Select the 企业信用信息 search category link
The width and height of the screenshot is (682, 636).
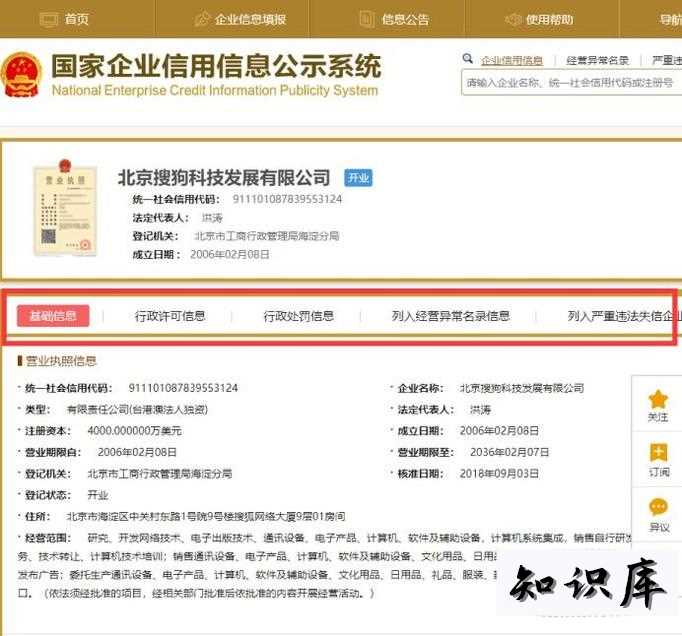pyautogui.click(x=512, y=60)
